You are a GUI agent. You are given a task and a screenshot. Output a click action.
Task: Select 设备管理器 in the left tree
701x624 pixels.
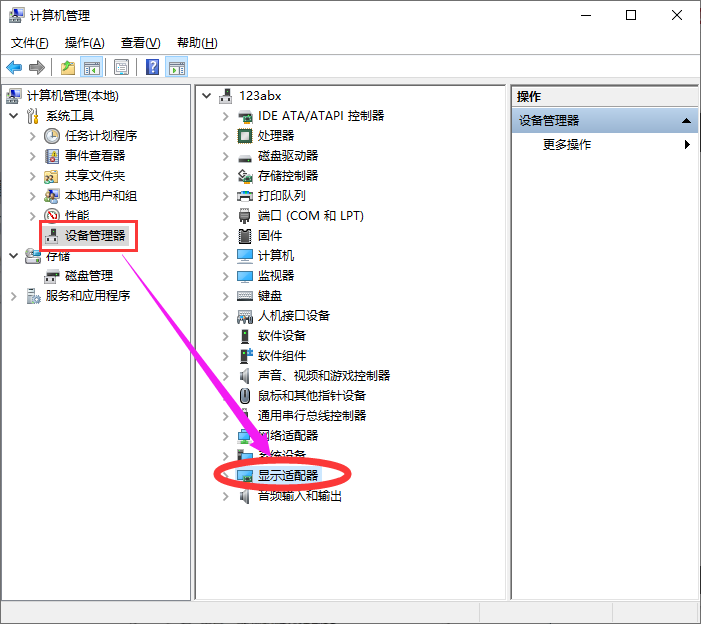[x=95, y=236]
